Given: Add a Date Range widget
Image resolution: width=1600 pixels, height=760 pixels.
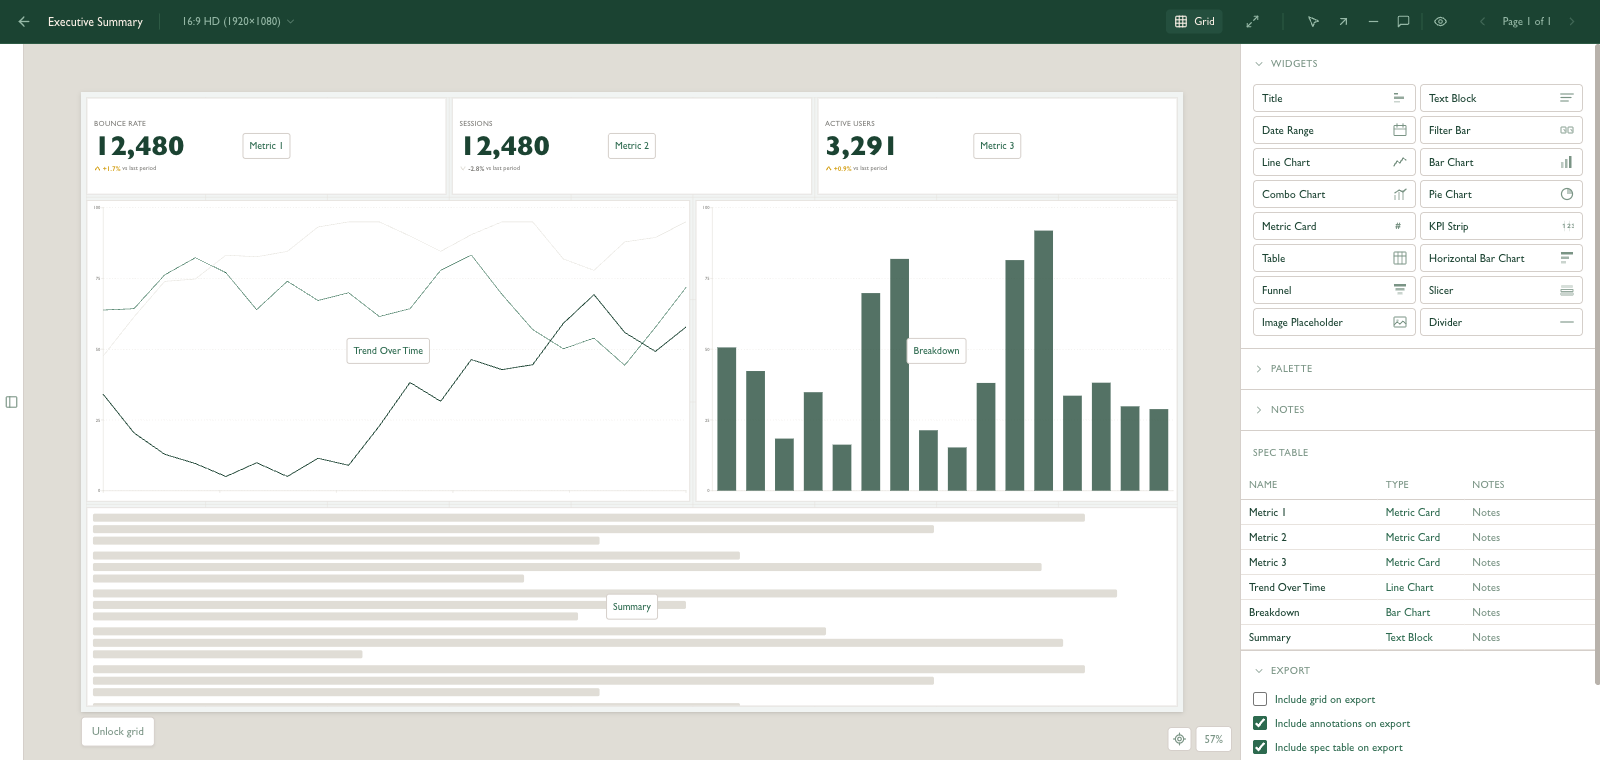Looking at the screenshot, I should (x=1334, y=130).
